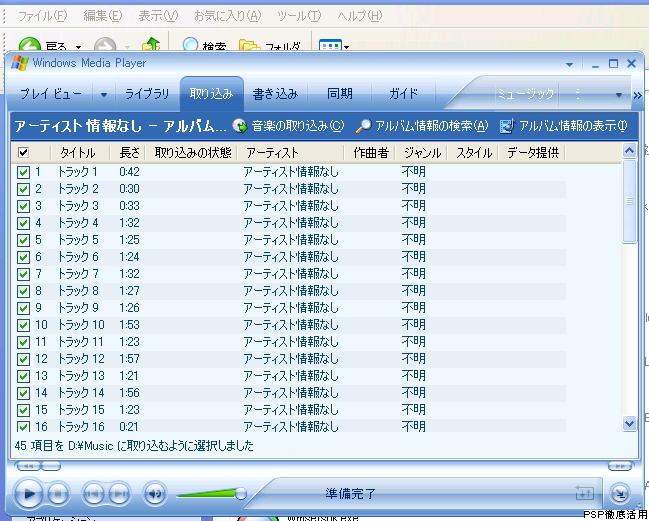Click the Windows Media Player logo icon
The height and width of the screenshot is (521, 649).
tap(20, 63)
